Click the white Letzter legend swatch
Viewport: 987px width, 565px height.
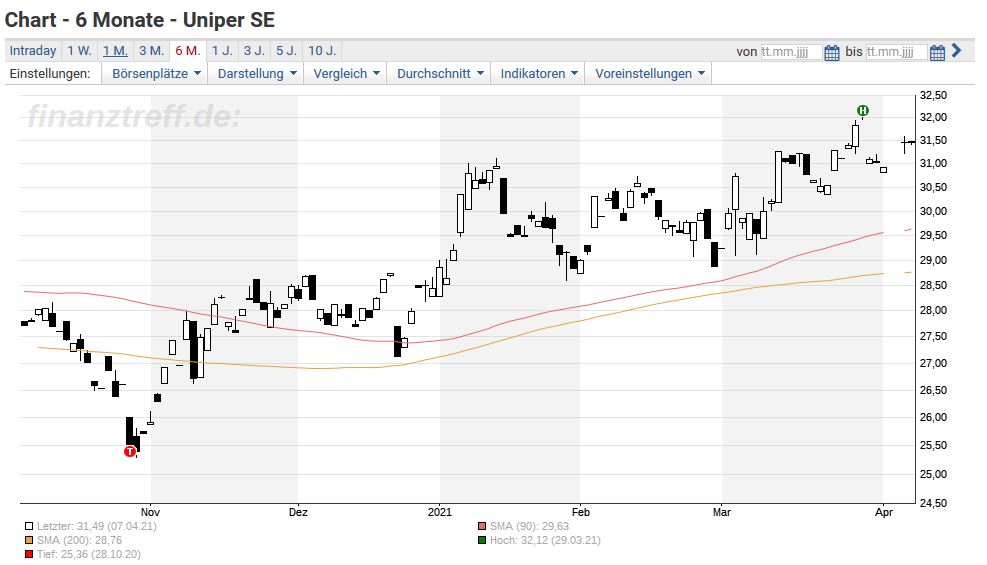pos(29,527)
